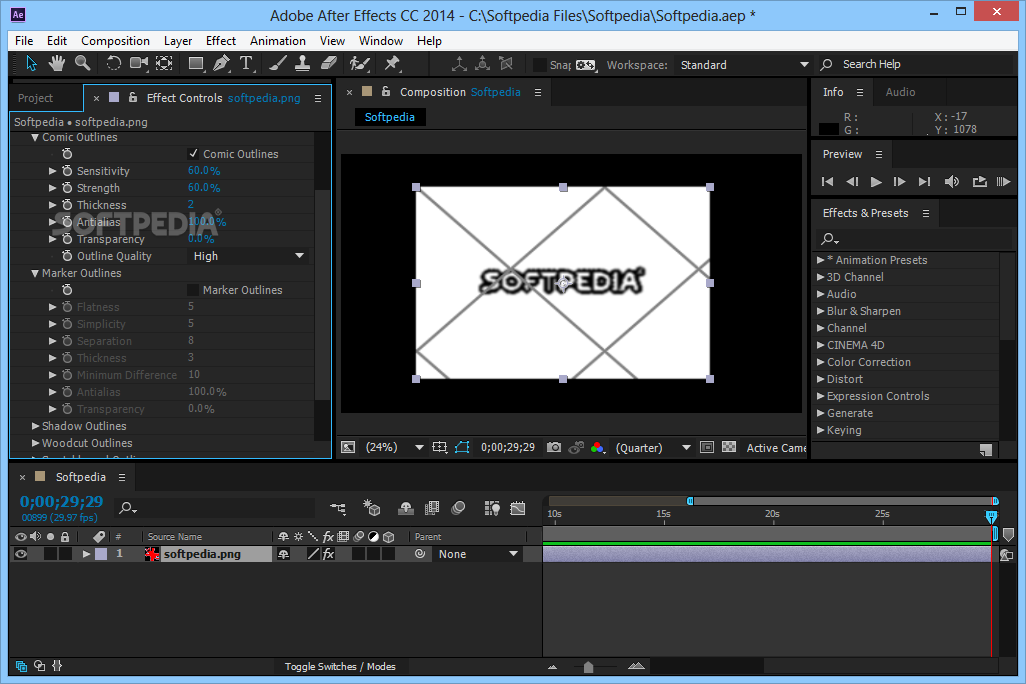Open the magnification ratio (24%) dropdown

pyautogui.click(x=395, y=447)
